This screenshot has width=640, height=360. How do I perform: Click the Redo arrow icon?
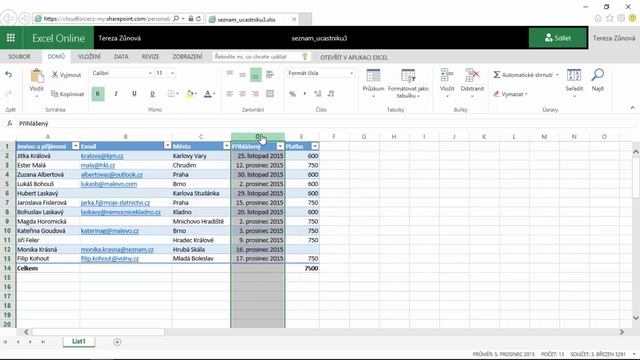(9, 94)
